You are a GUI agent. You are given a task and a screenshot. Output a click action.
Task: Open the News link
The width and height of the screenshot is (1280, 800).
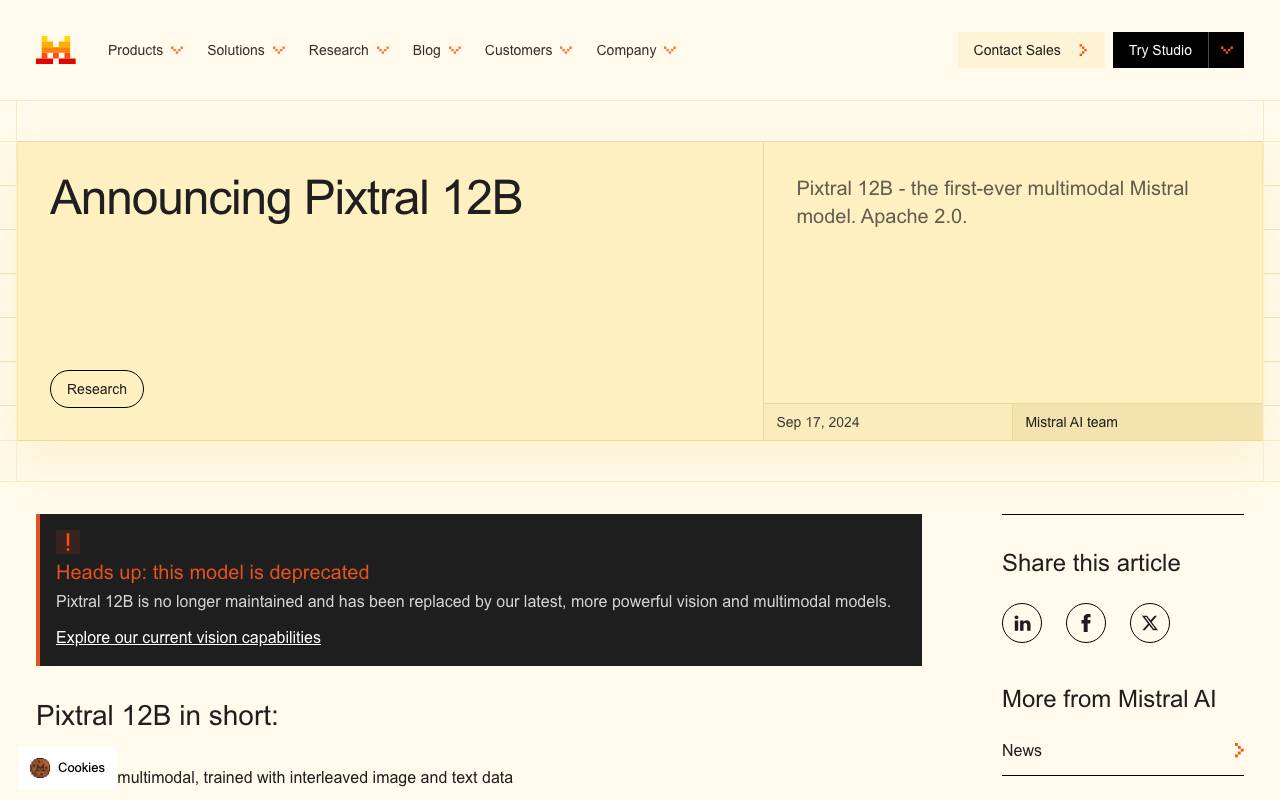point(1123,750)
